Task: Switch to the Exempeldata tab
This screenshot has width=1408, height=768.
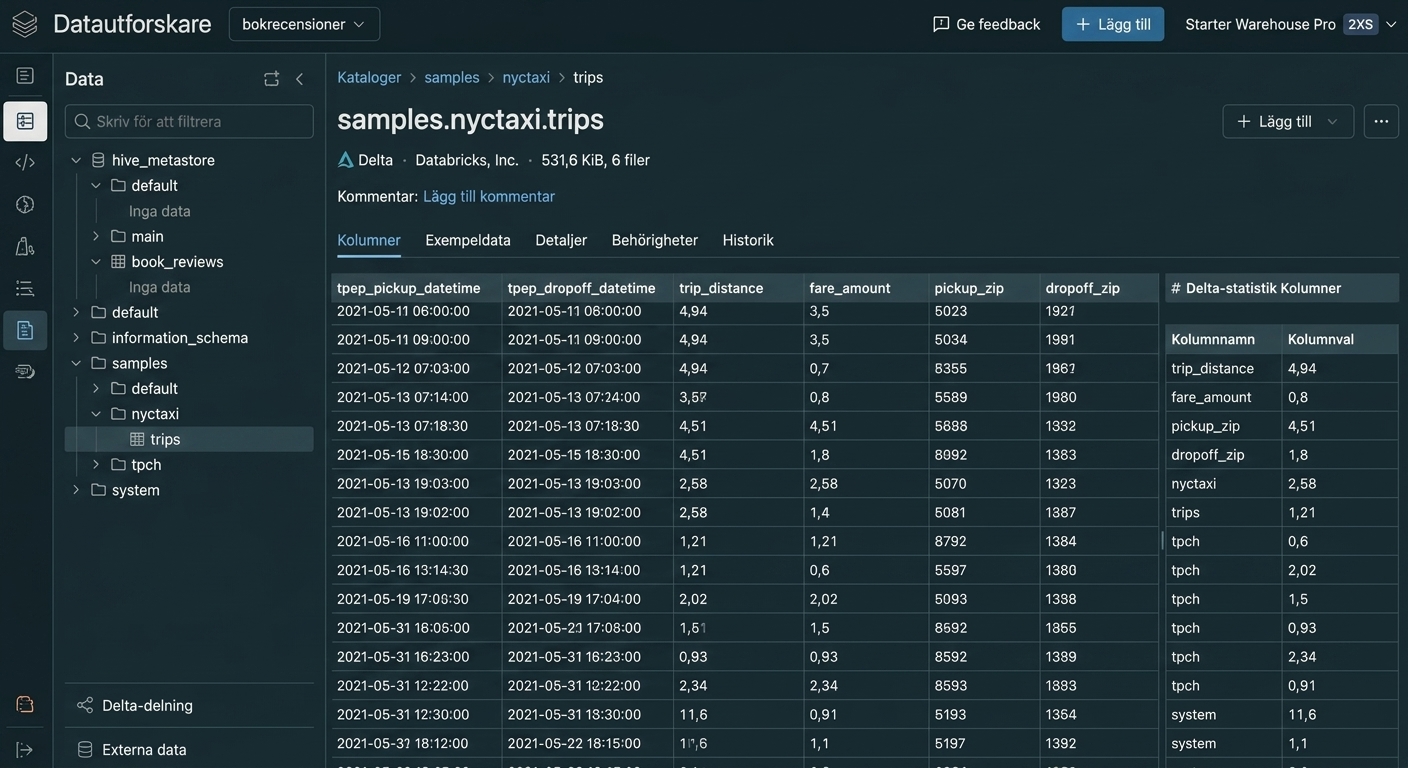Action: click(468, 240)
